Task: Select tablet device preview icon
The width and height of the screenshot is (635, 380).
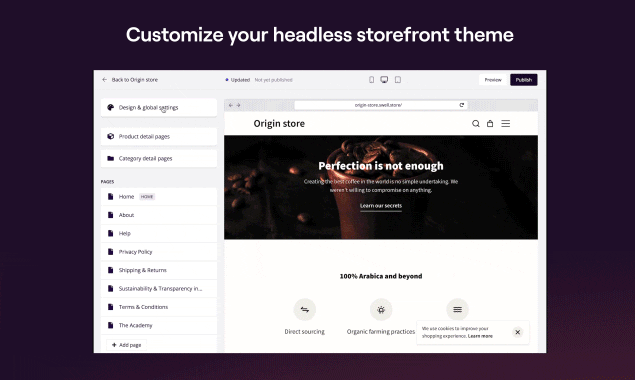Action: click(x=398, y=80)
